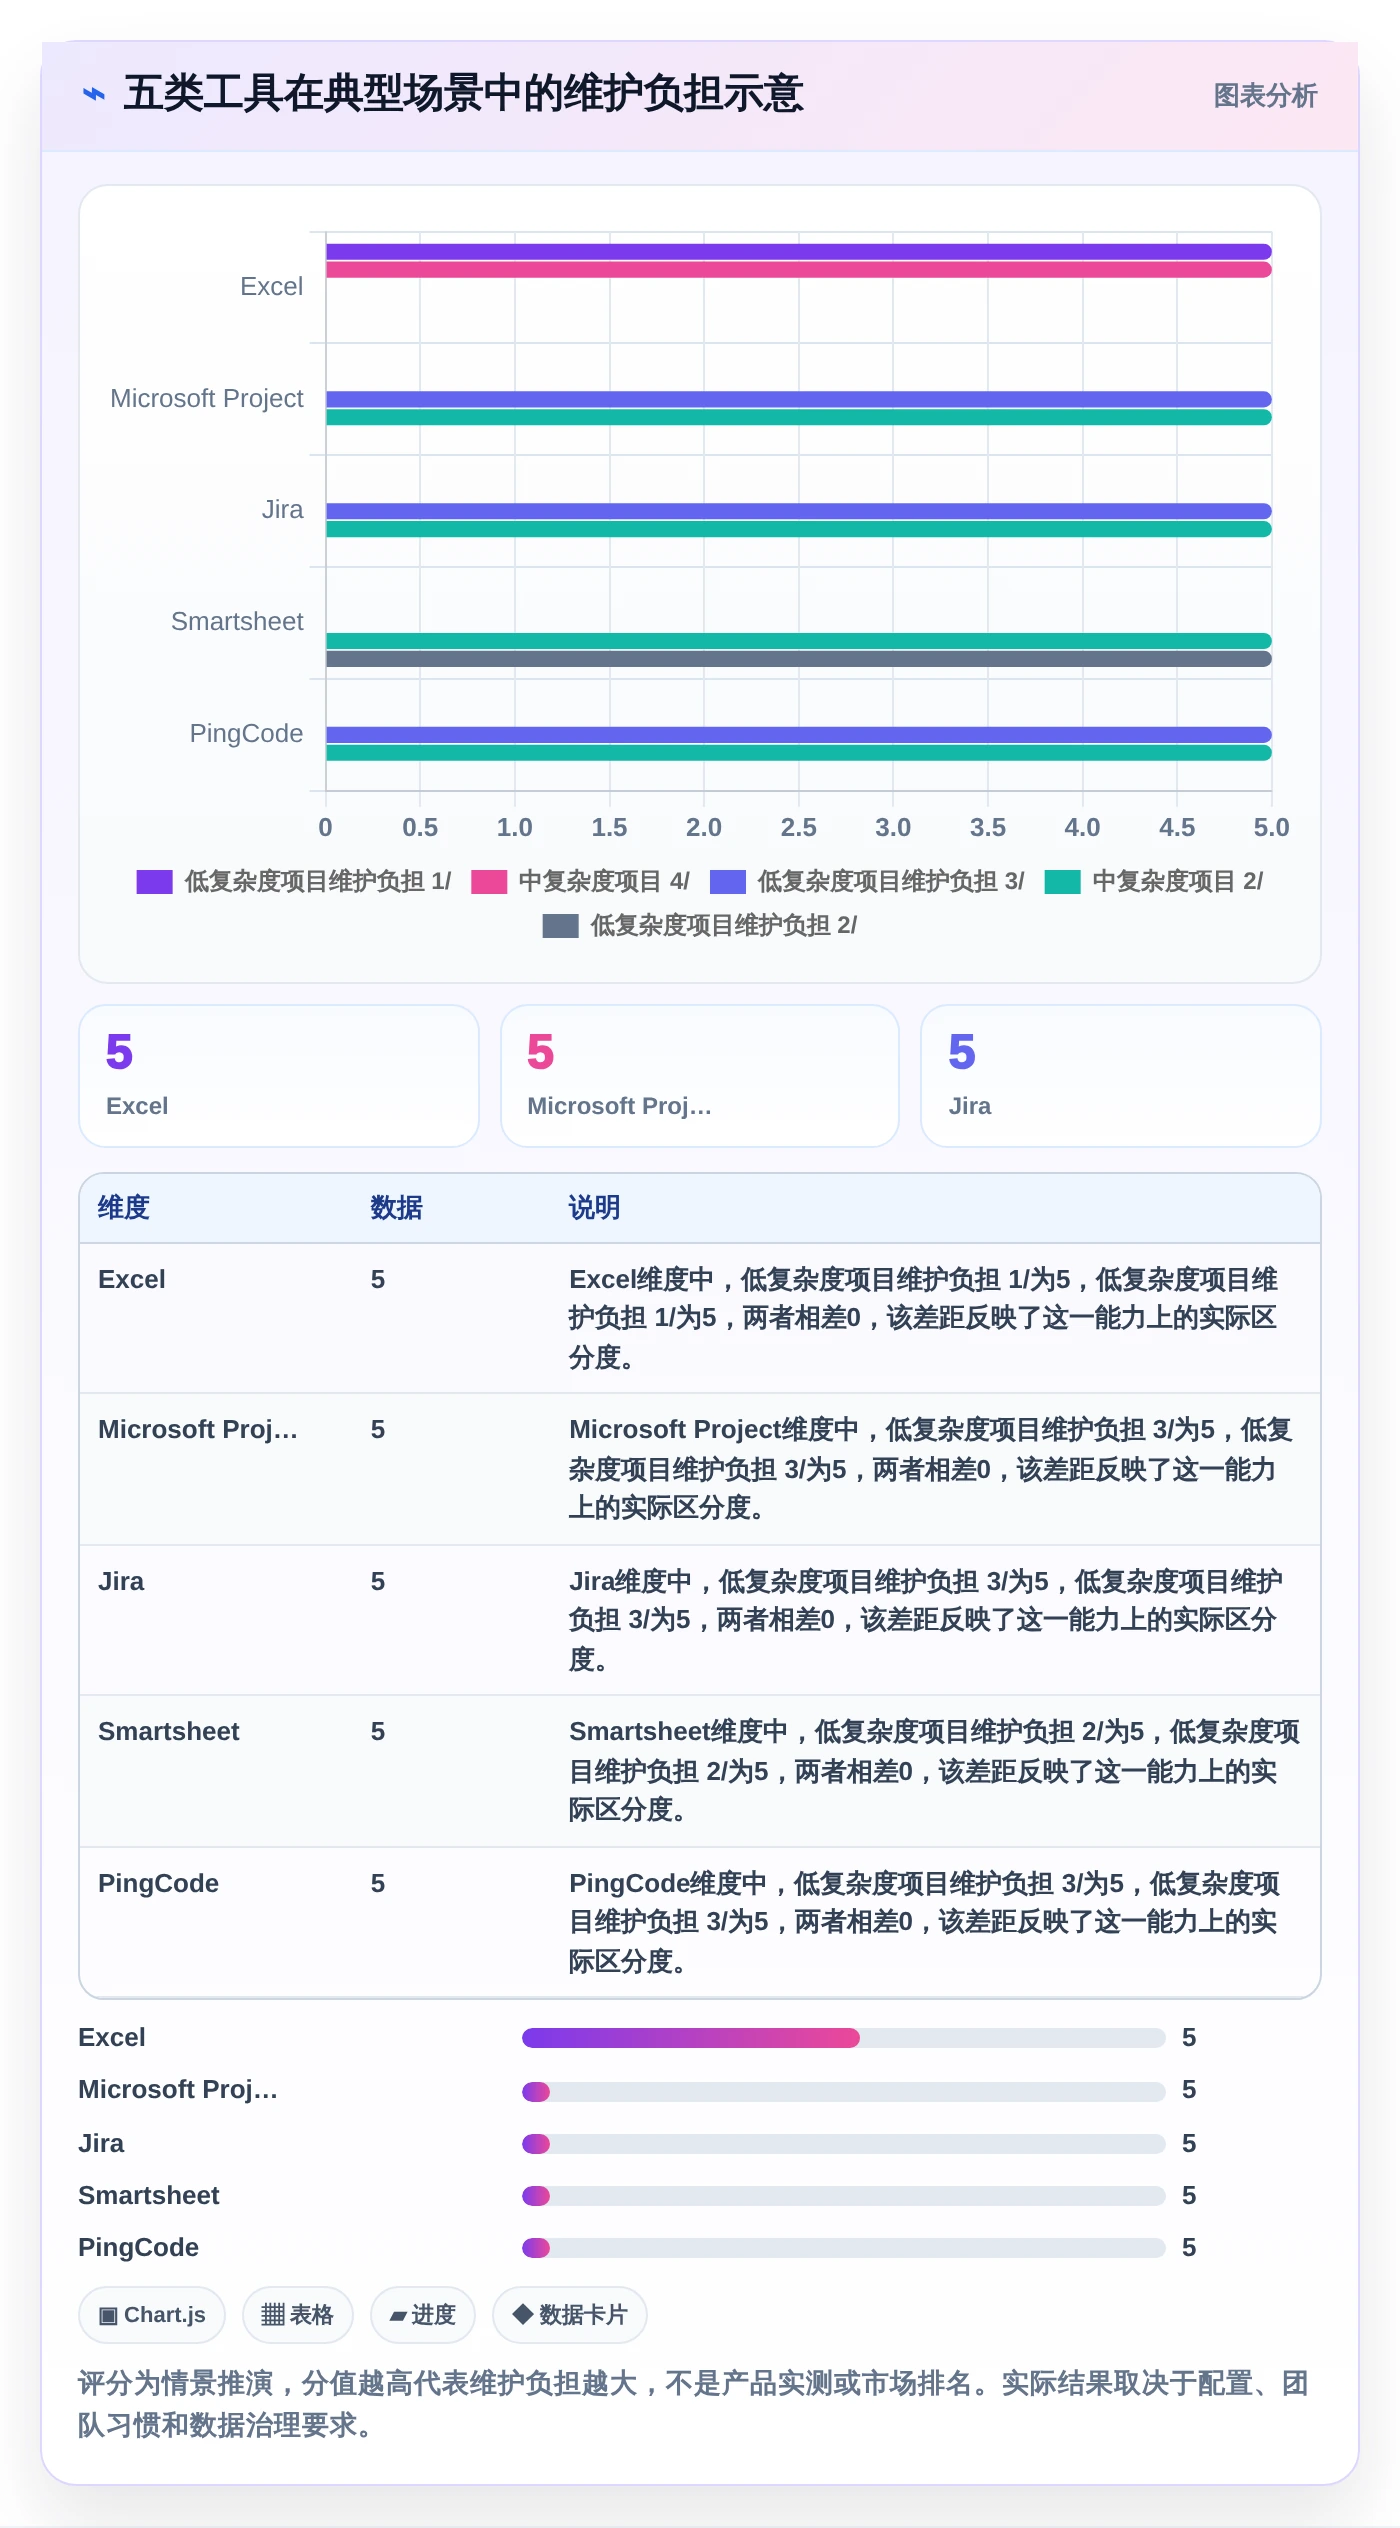Click the Microsoft Proj… progress bar
The width and height of the screenshot is (1400, 2528).
click(844, 2092)
